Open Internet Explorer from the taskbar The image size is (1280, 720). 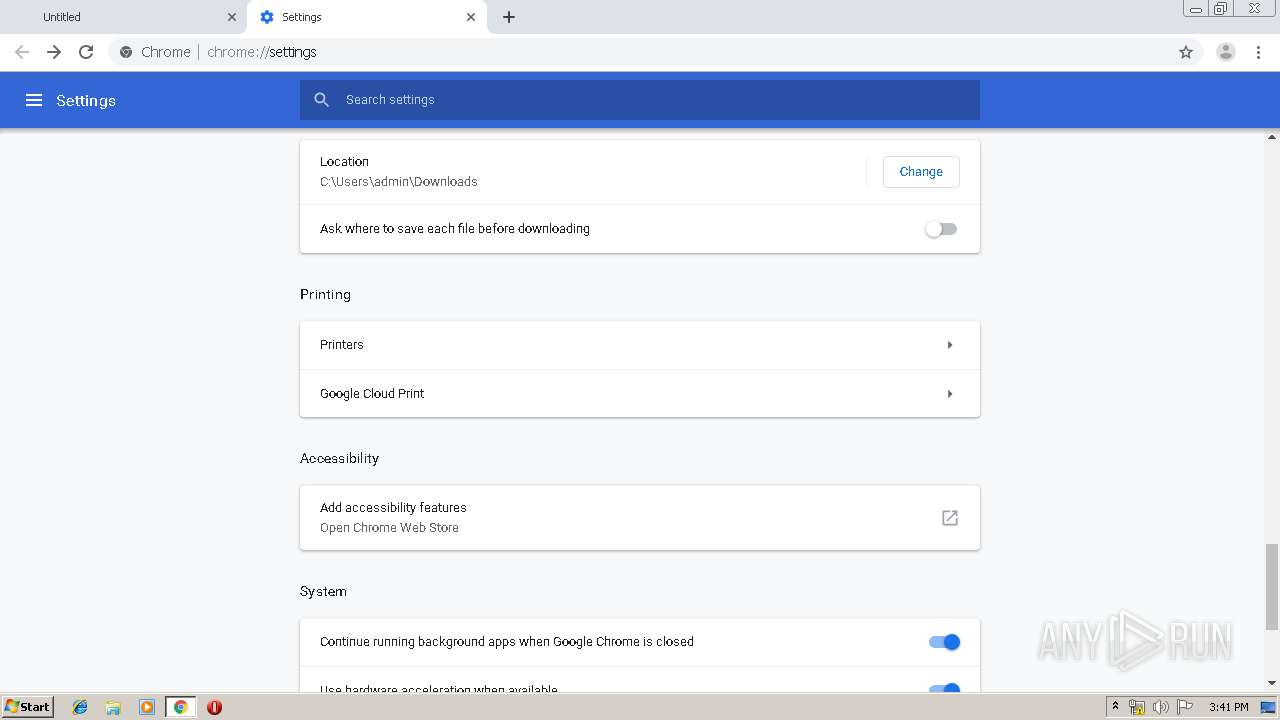(x=80, y=707)
